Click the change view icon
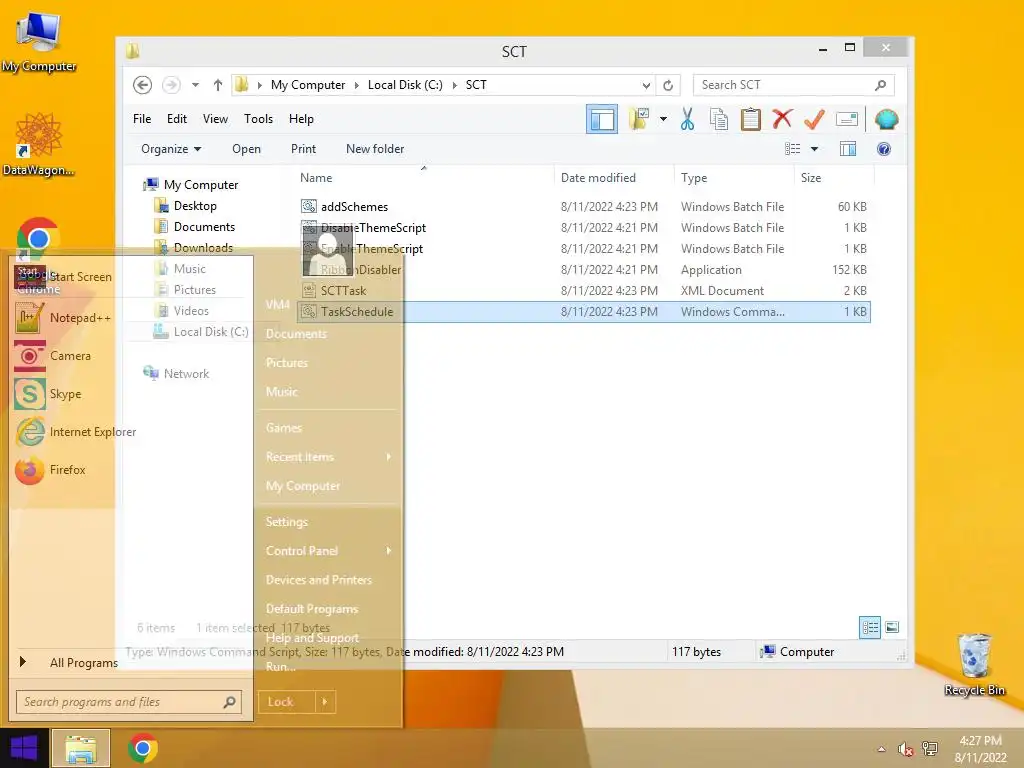This screenshot has width=1024, height=768. tap(792, 149)
